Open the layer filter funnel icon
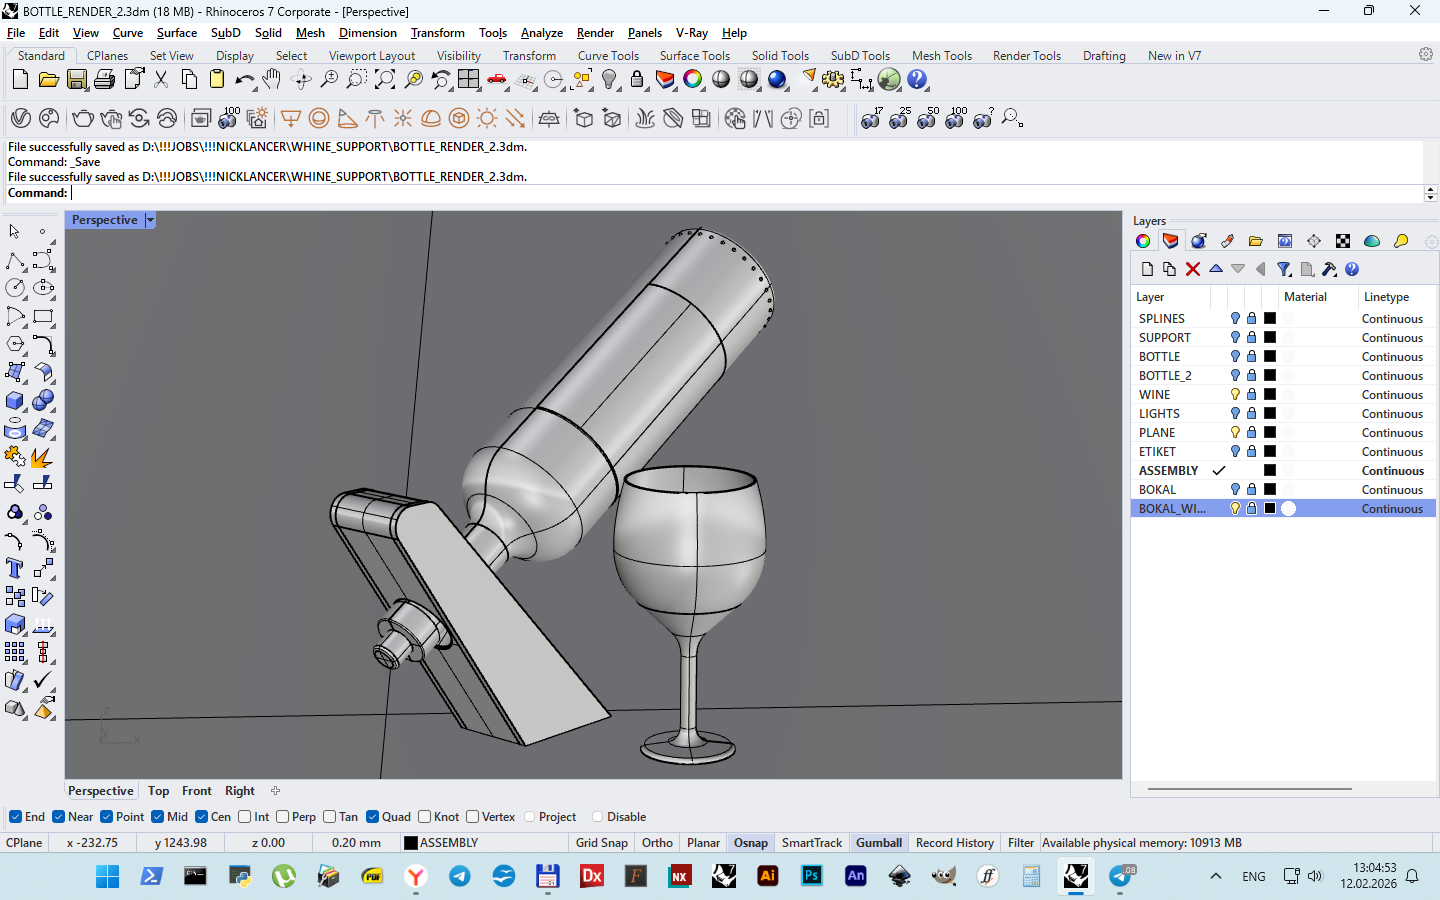Screen dimensions: 1440x900 [x=1284, y=269]
